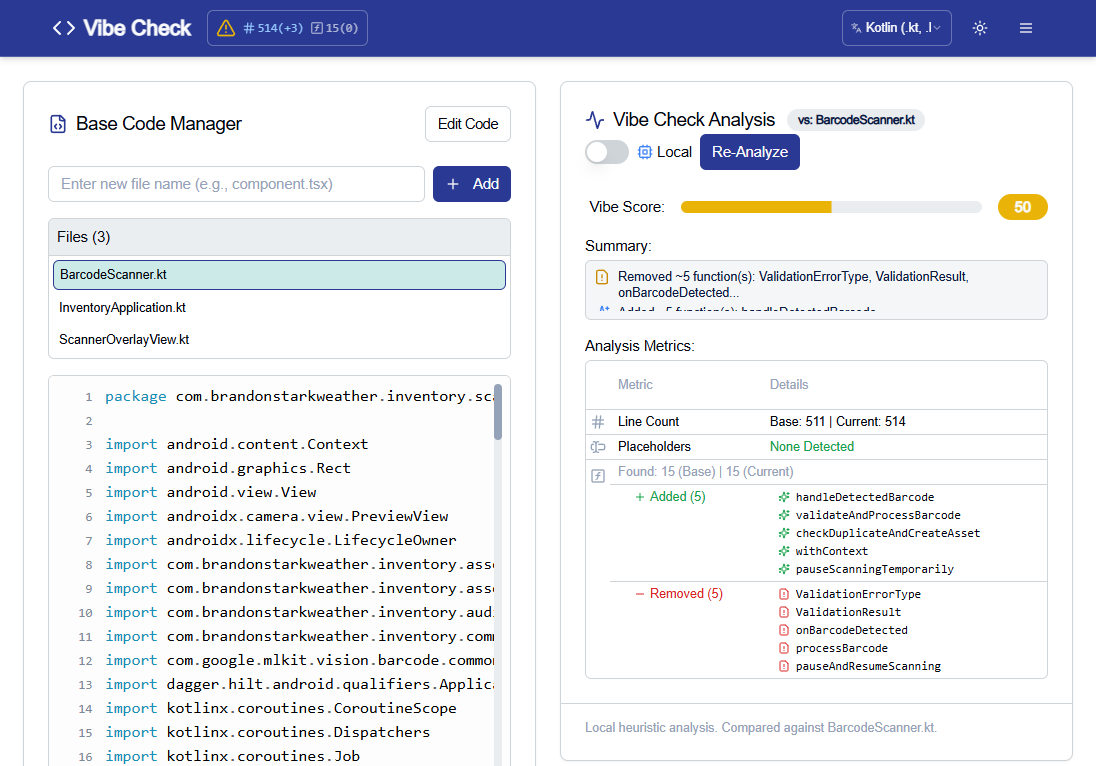Click the new file name input field

[x=236, y=184]
